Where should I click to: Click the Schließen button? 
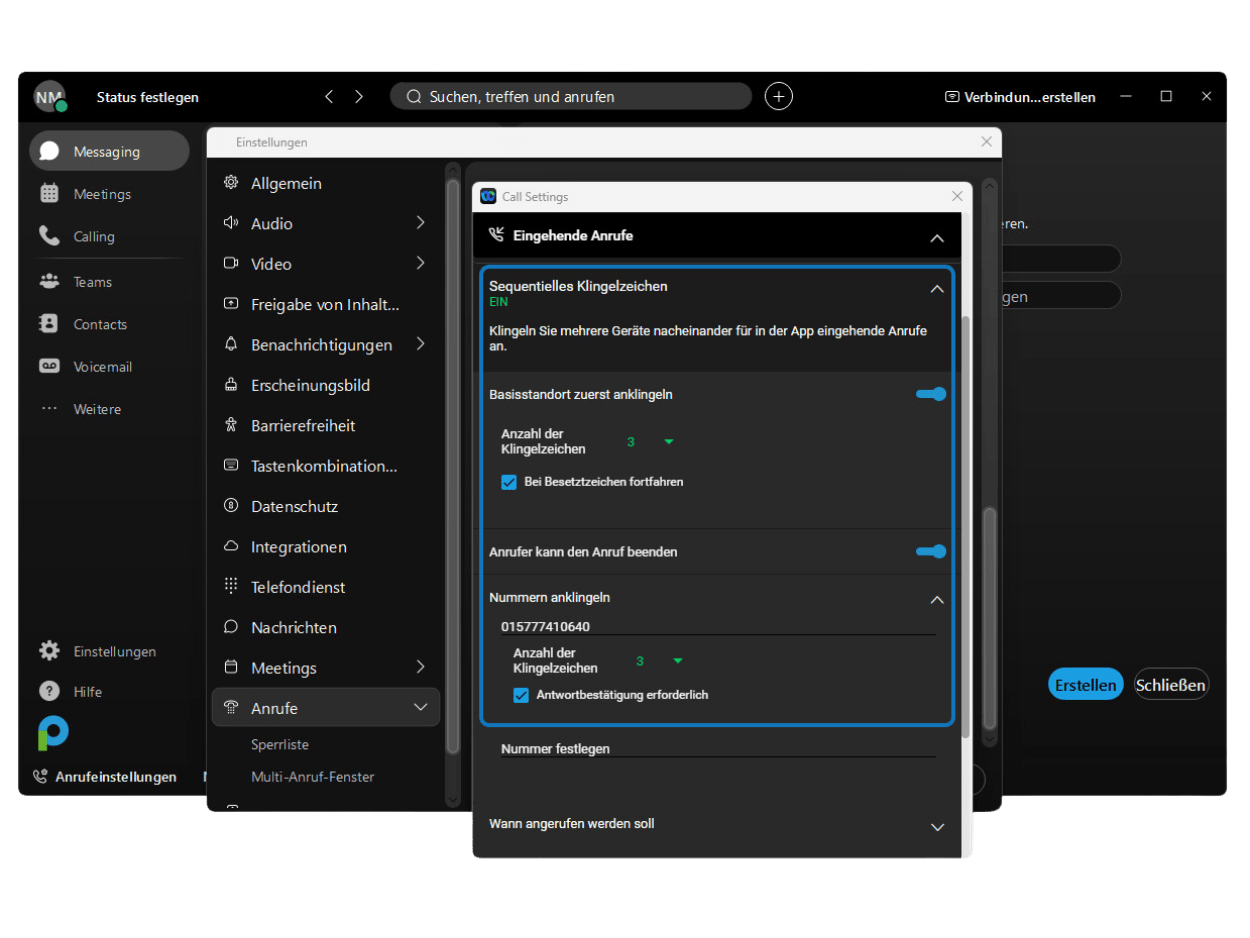1171,684
